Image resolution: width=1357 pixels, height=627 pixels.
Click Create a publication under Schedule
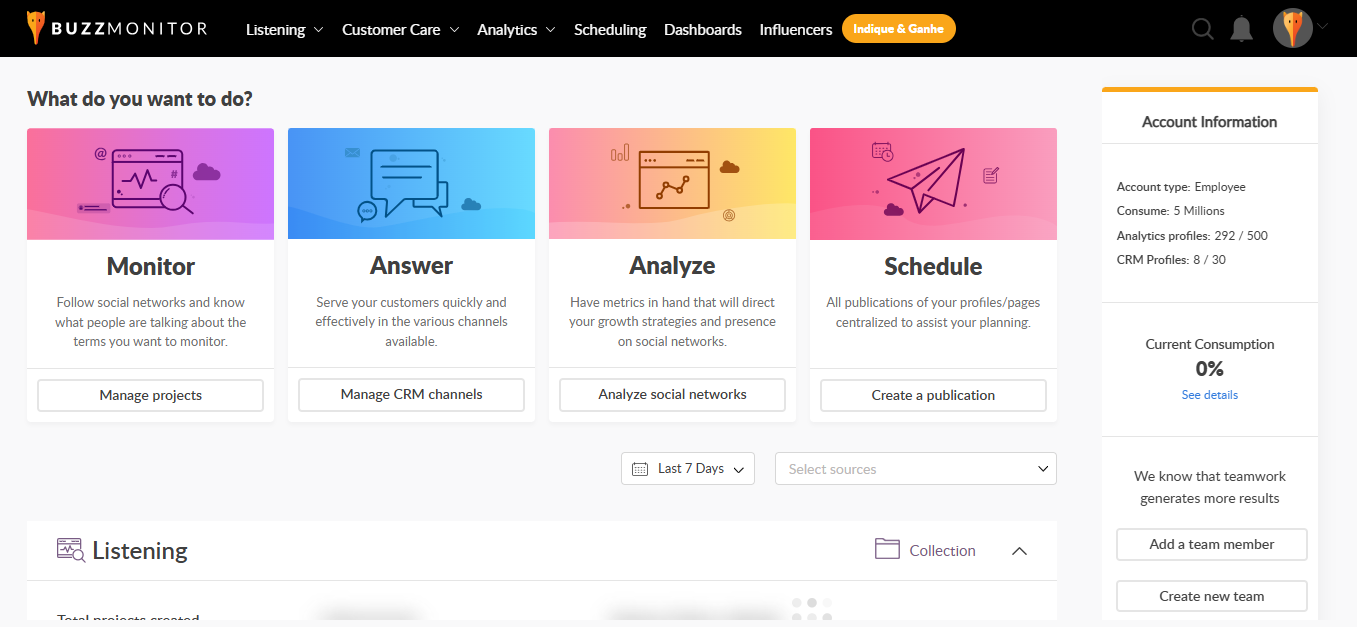click(x=932, y=395)
